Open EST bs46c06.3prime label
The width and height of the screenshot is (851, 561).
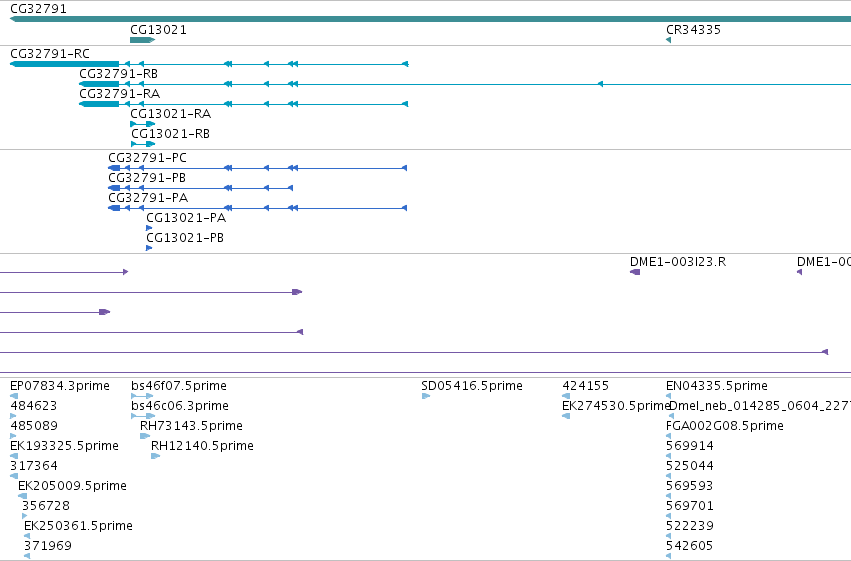(x=180, y=405)
